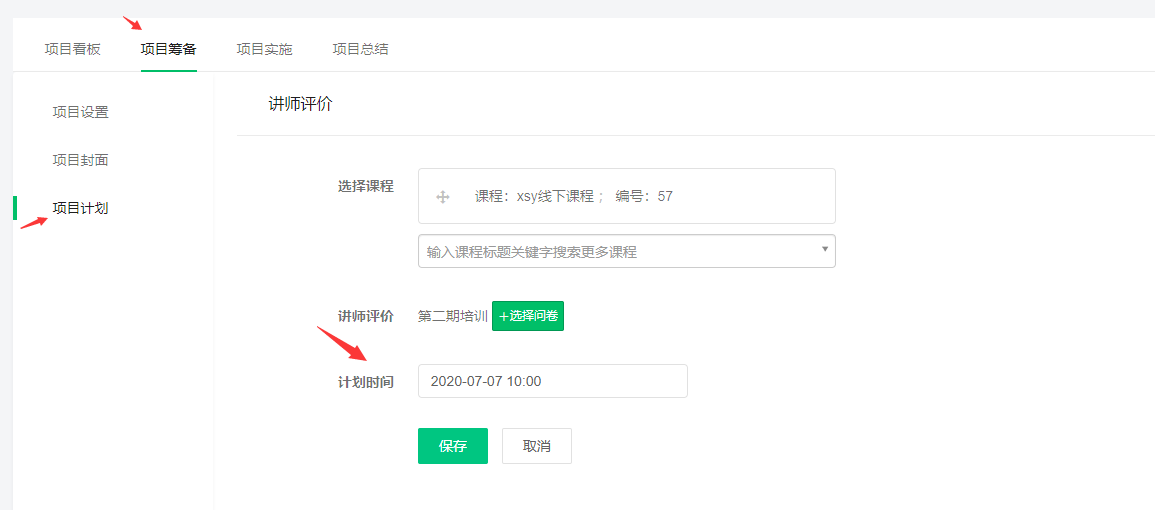Viewport: 1155px width, 510px height.
Task: Open 项目设置 in the sidebar
Action: coord(81,113)
